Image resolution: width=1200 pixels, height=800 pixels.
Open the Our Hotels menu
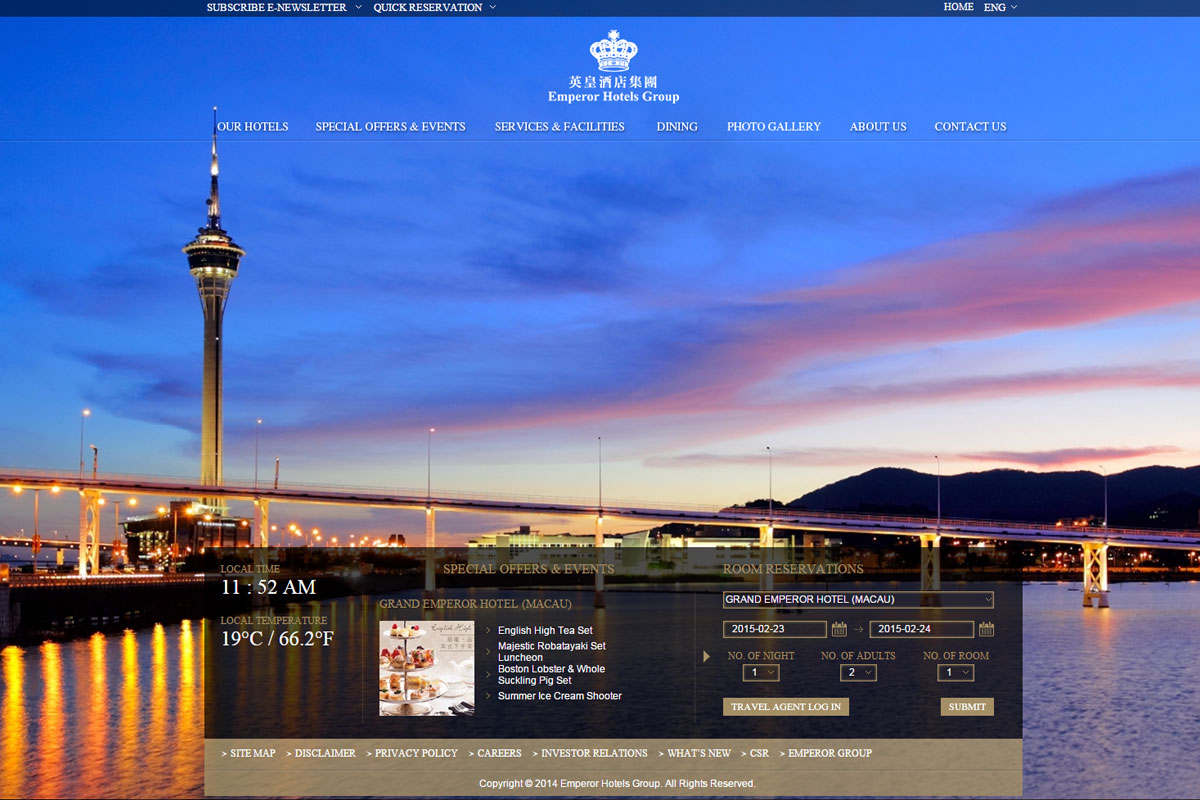tap(252, 127)
